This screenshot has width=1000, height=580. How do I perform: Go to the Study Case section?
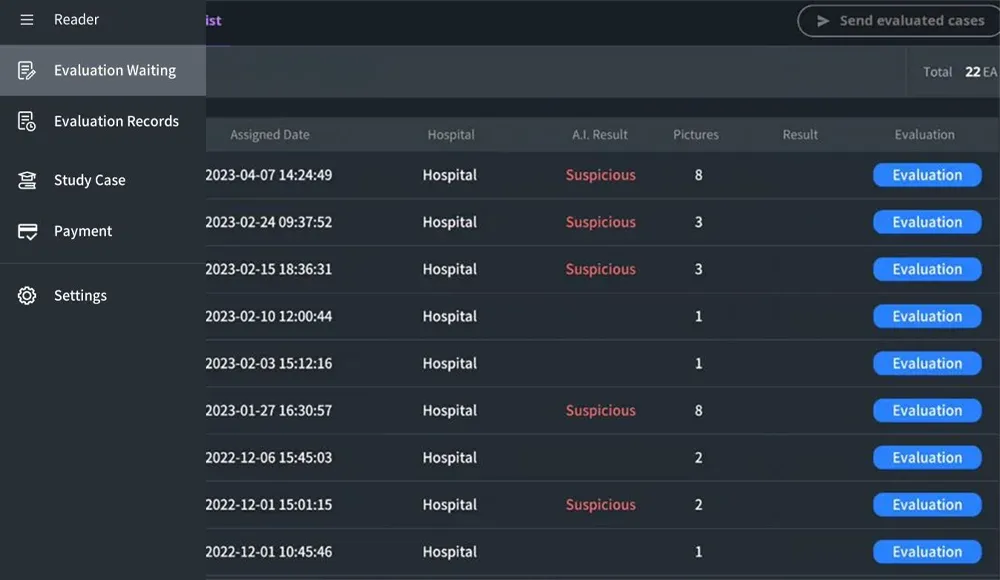pos(90,181)
